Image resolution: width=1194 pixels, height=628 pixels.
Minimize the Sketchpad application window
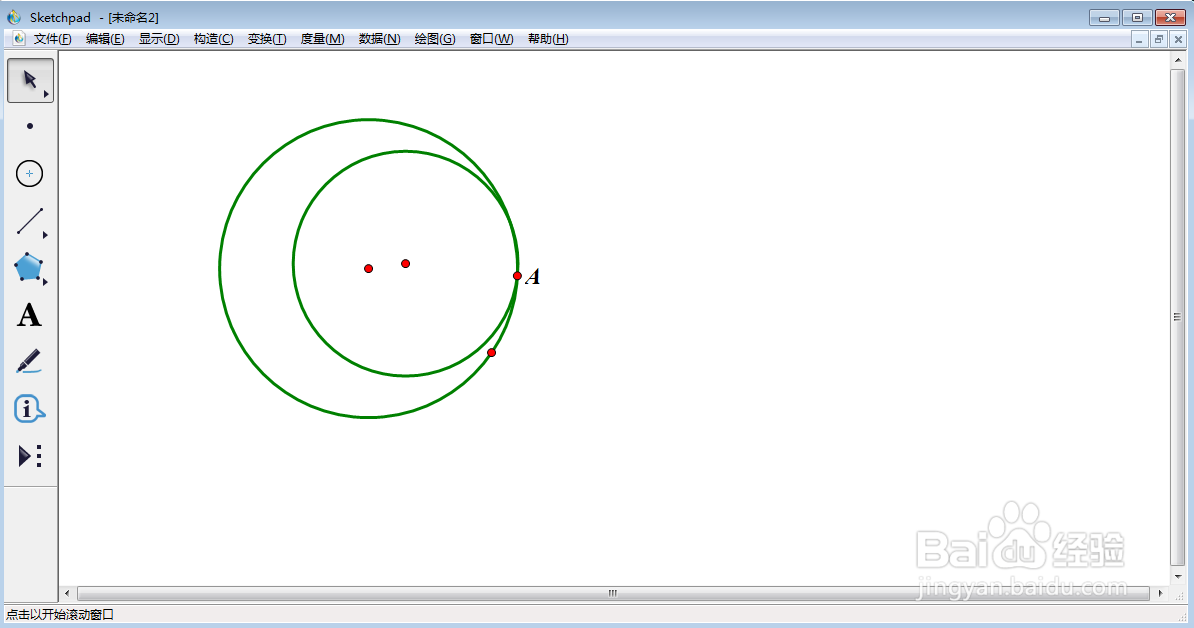coord(1104,18)
